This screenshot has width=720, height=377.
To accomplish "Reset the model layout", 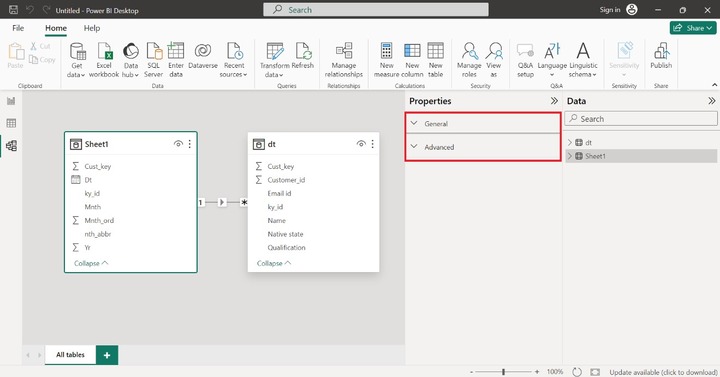I will pos(577,372).
